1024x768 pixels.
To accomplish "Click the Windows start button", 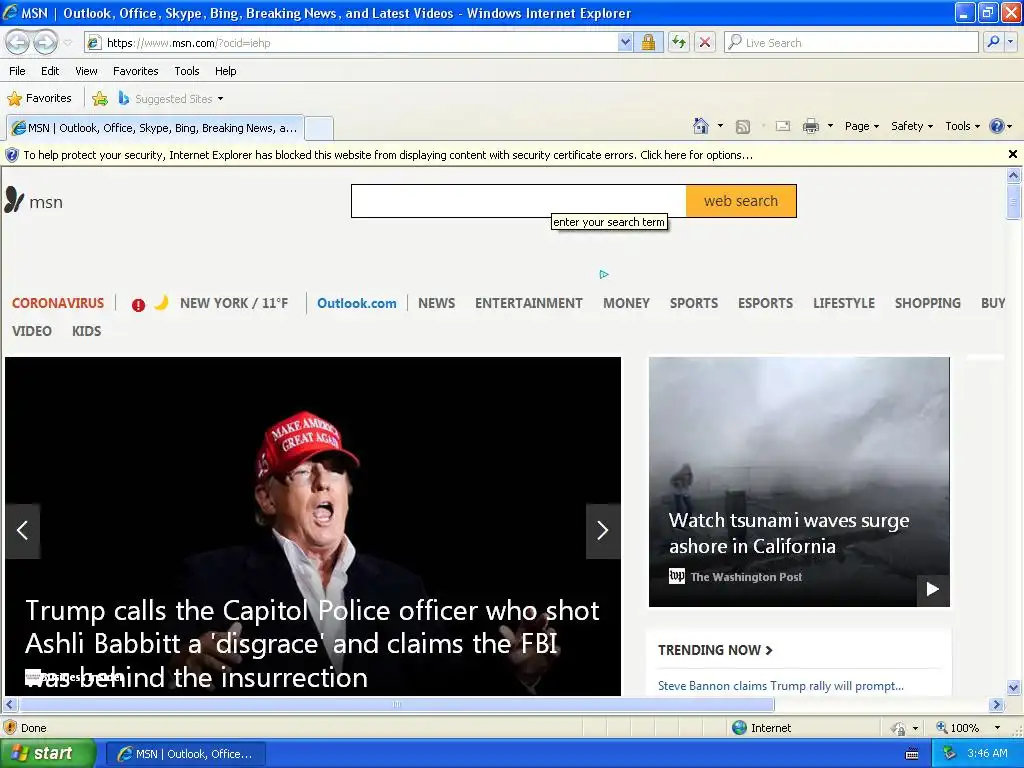I will (48, 753).
